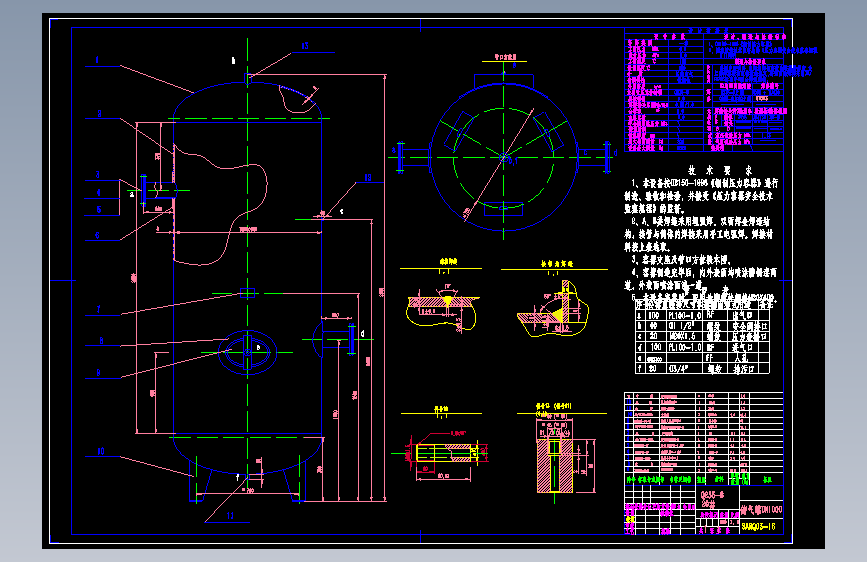Click part callout number 6
This screenshot has width=867, height=562.
coord(97,235)
